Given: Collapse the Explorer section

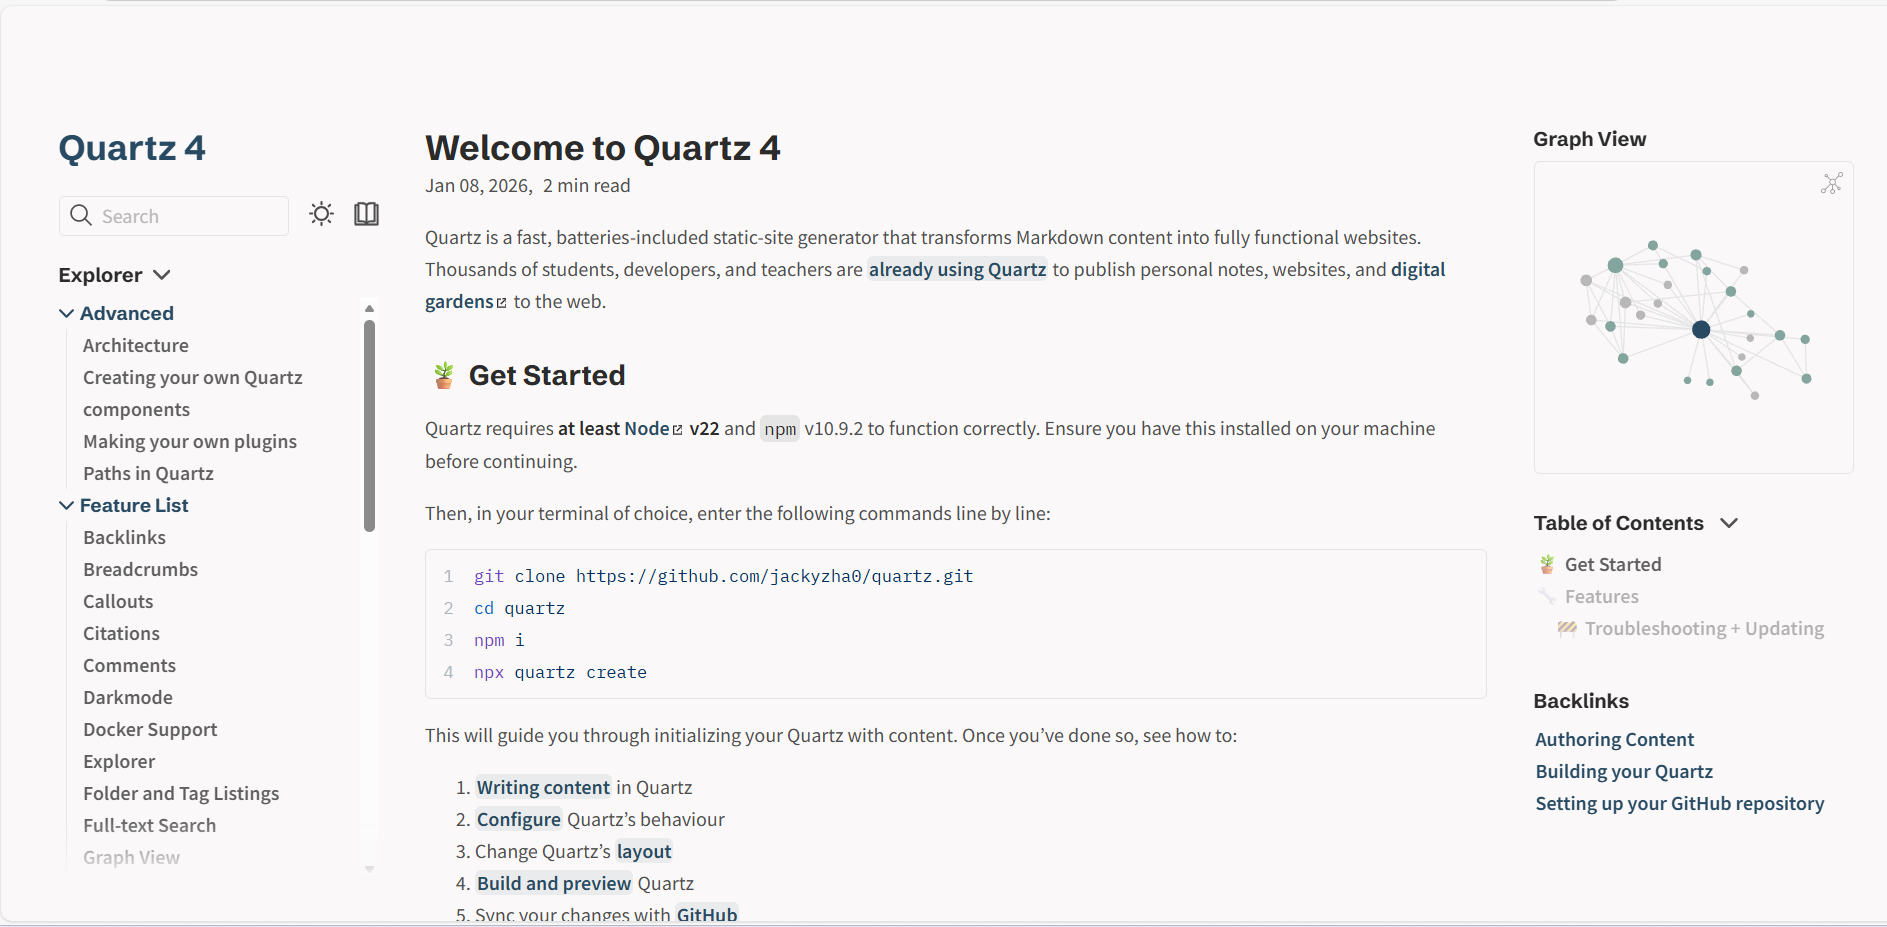Looking at the screenshot, I should click(x=162, y=275).
